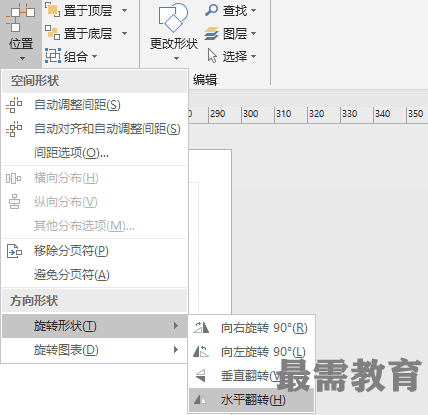
Task: Click the 查找 text label
Action: (235, 11)
